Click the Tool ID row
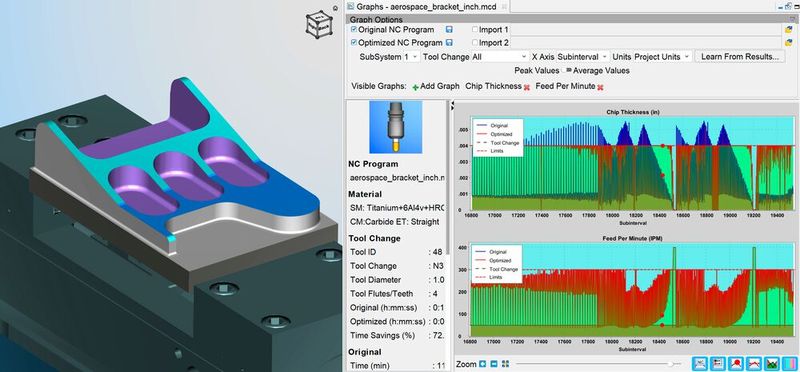Viewport: 800px width, 372px height. pos(396,252)
